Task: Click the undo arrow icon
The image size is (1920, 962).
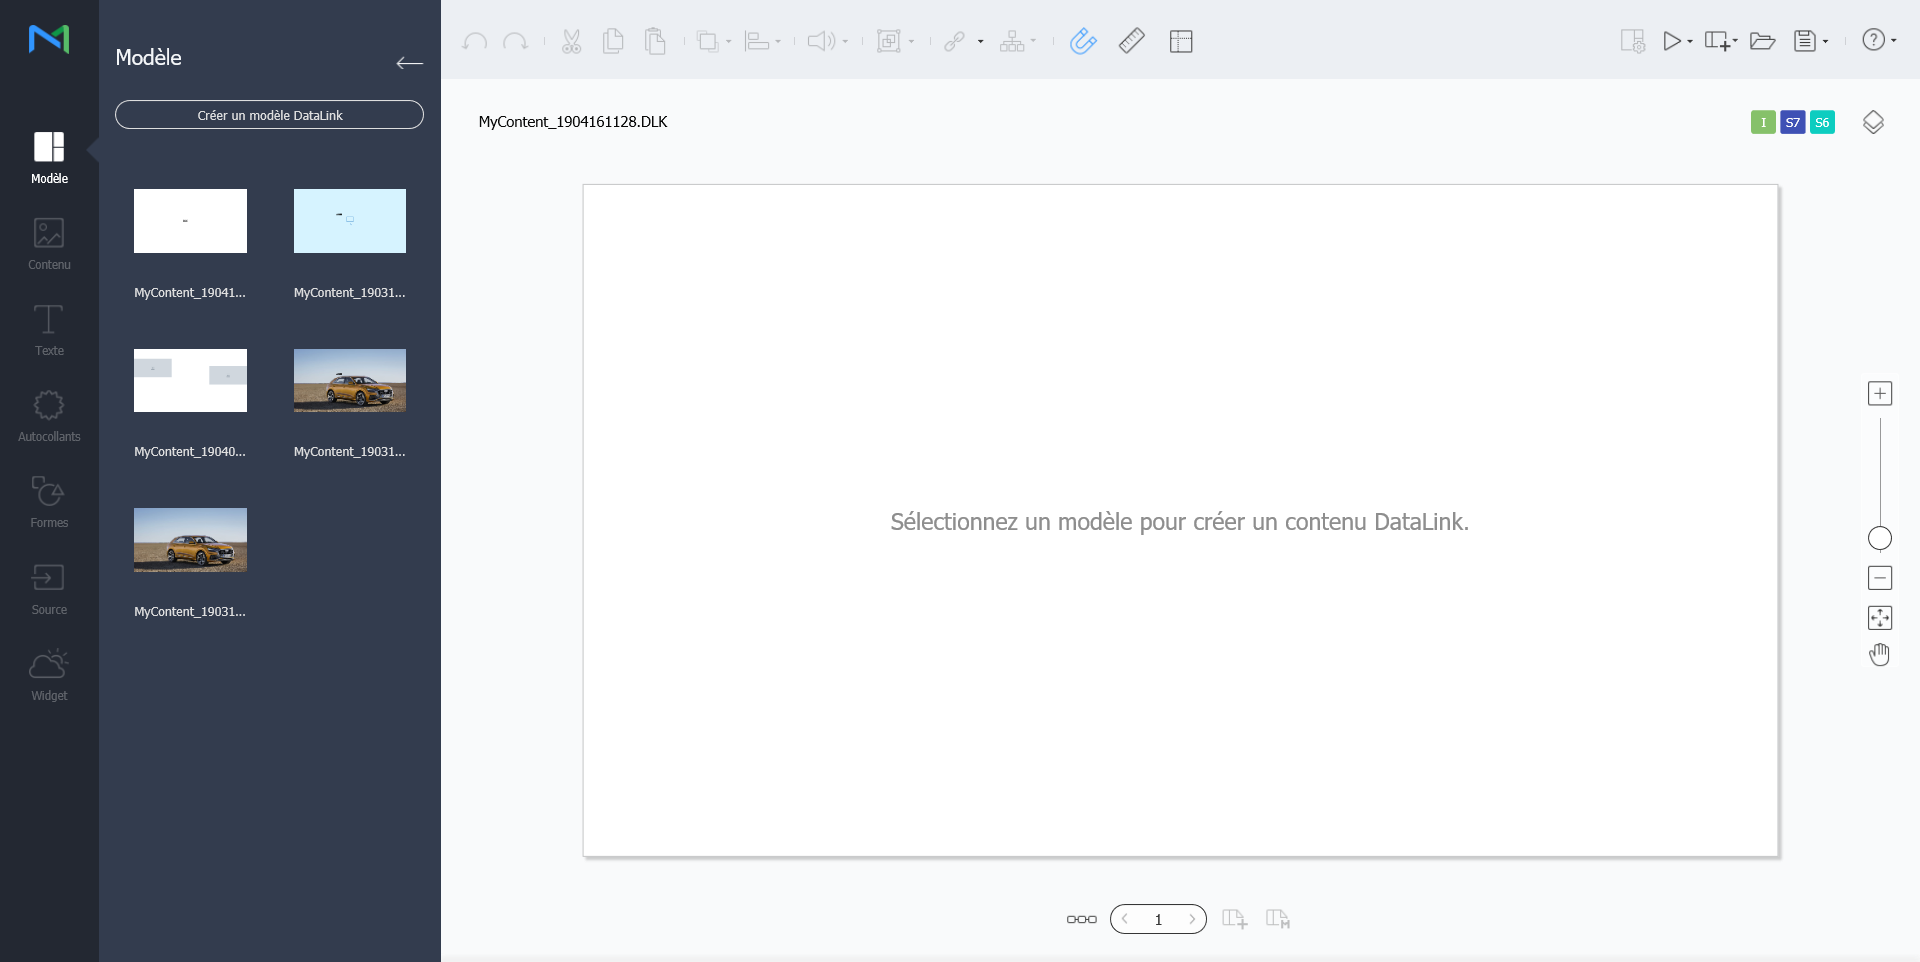Action: click(x=475, y=41)
